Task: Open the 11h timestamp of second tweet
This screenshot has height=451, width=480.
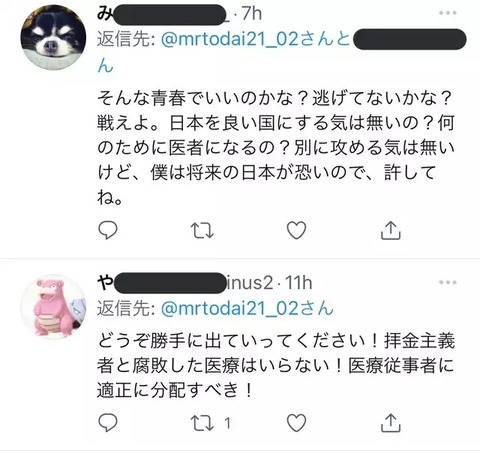Action: tap(299, 283)
